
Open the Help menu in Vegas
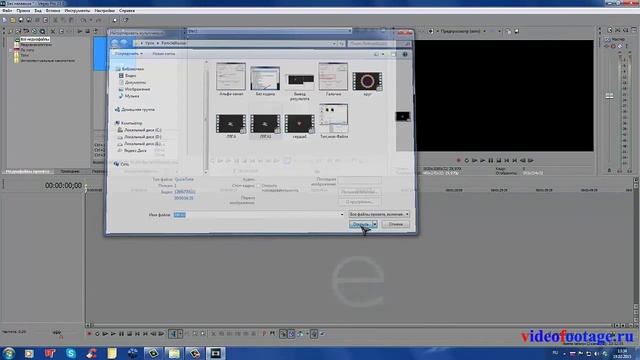click(127, 11)
